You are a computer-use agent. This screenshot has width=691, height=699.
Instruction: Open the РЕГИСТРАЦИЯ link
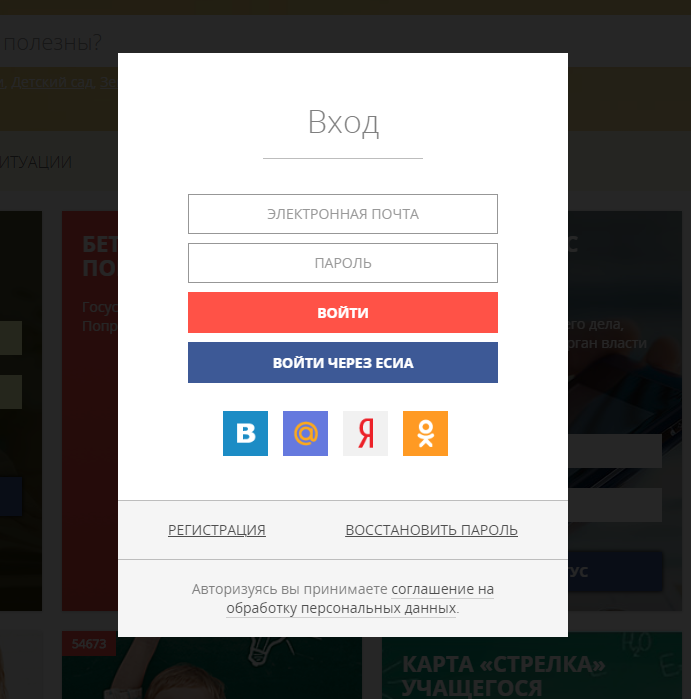(x=217, y=530)
